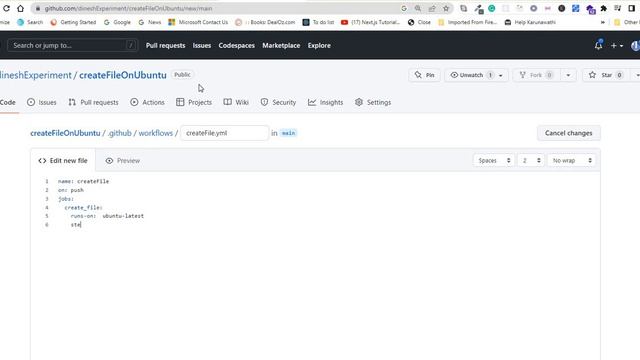
Task: Reload the page with the browser refresh icon
Action: pyautogui.click(x=6, y=8)
